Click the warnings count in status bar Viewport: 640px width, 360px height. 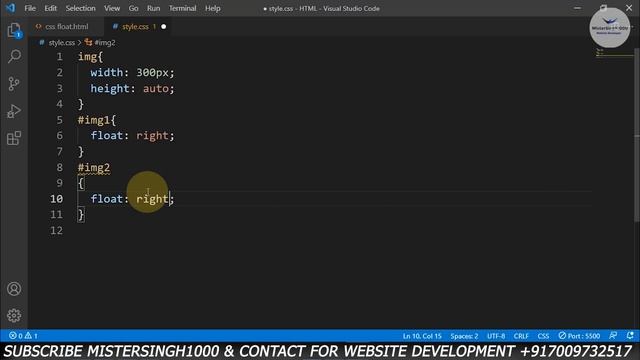31,336
